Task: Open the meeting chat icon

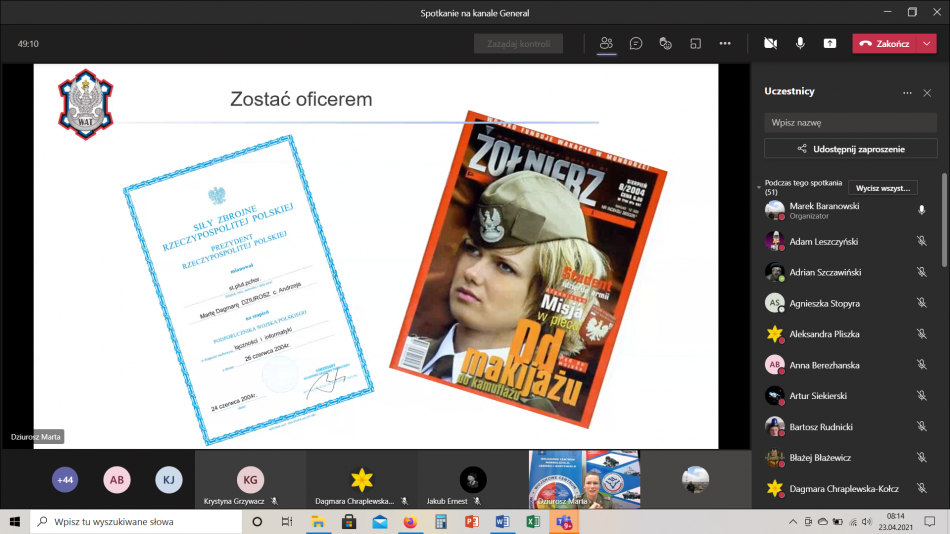Action: [636, 44]
